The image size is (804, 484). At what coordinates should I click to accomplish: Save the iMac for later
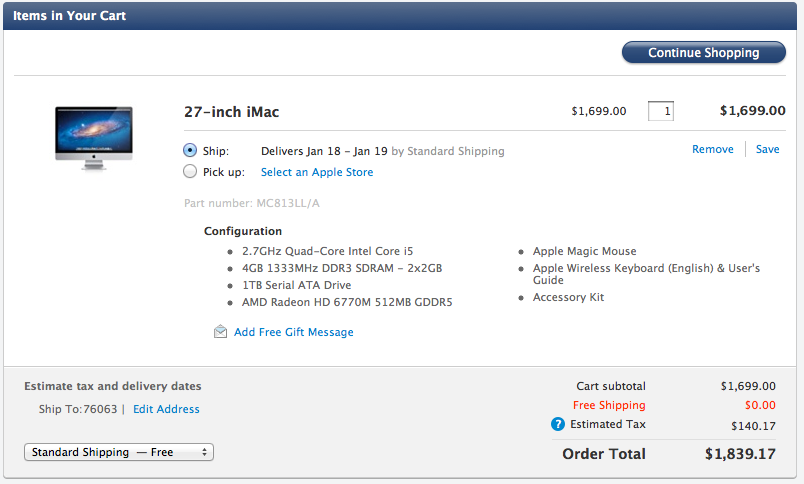pos(768,149)
